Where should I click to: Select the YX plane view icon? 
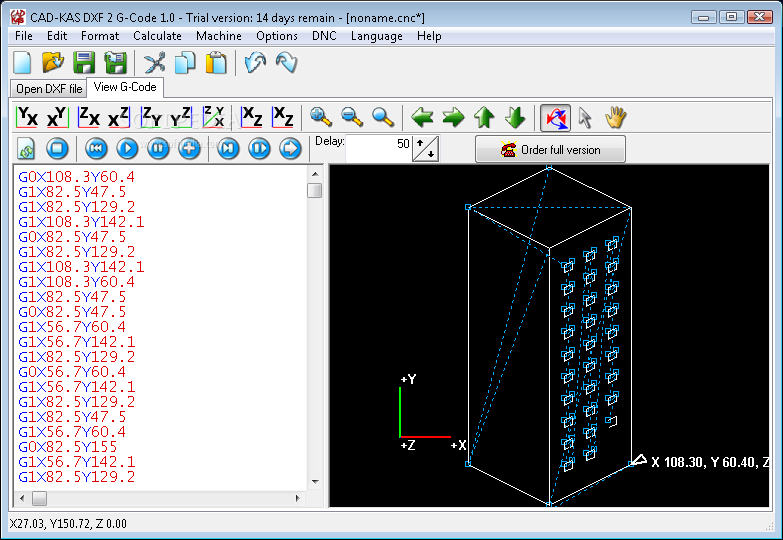(x=27, y=117)
